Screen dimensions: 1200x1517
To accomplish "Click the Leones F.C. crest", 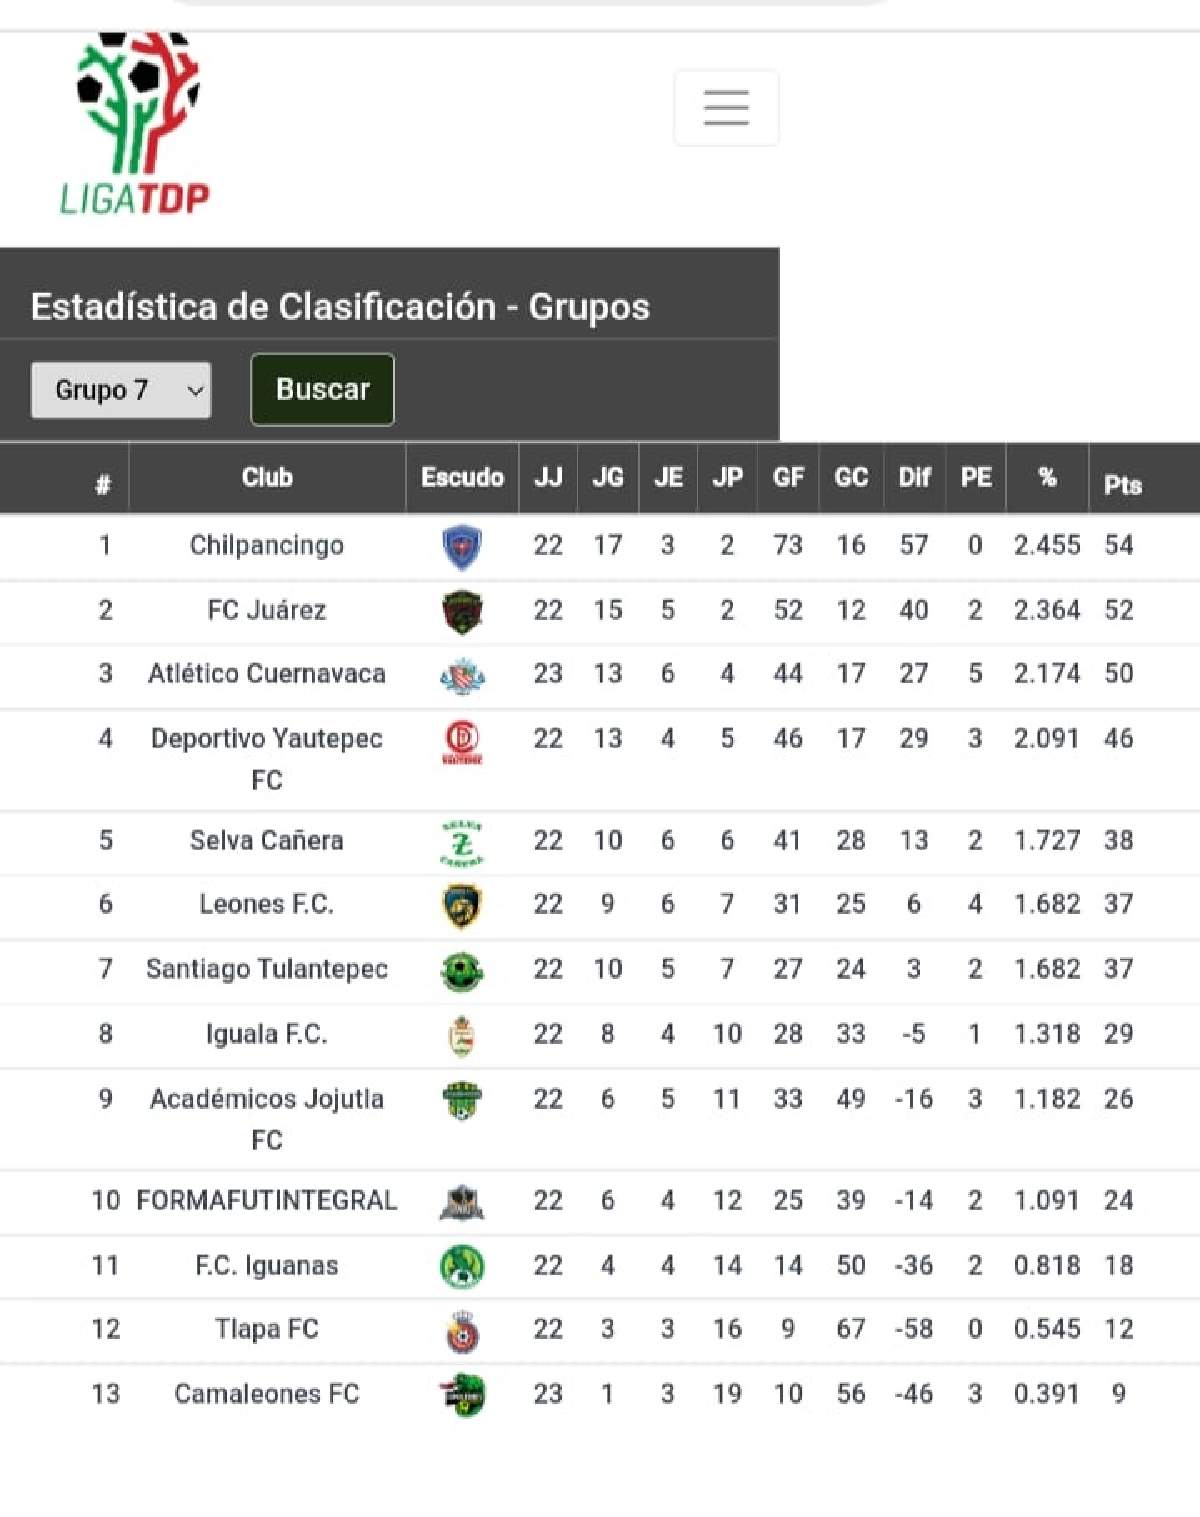I will 462,907.
